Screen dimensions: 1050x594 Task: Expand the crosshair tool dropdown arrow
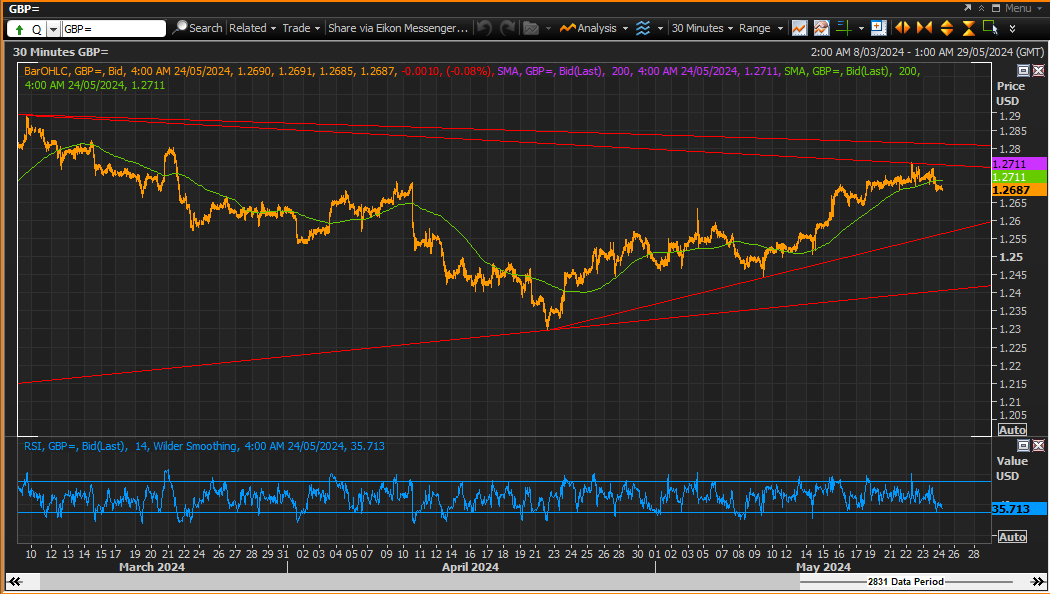861,29
